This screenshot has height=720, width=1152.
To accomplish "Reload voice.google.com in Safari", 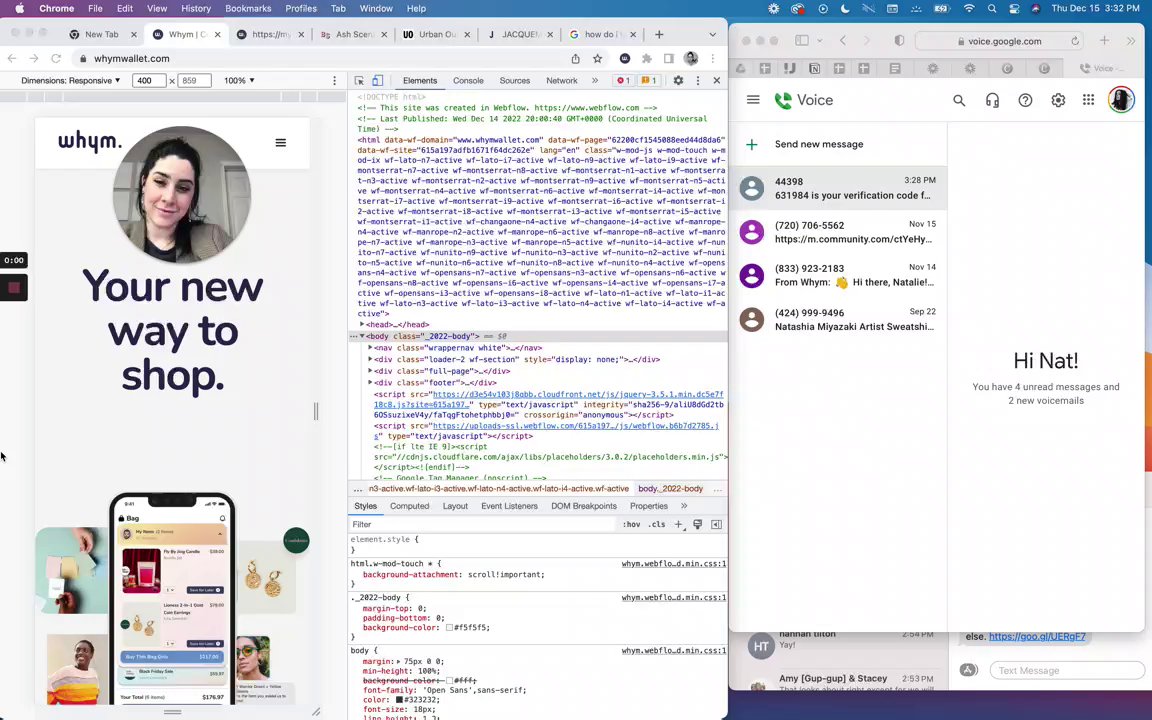I will coord(1075,41).
